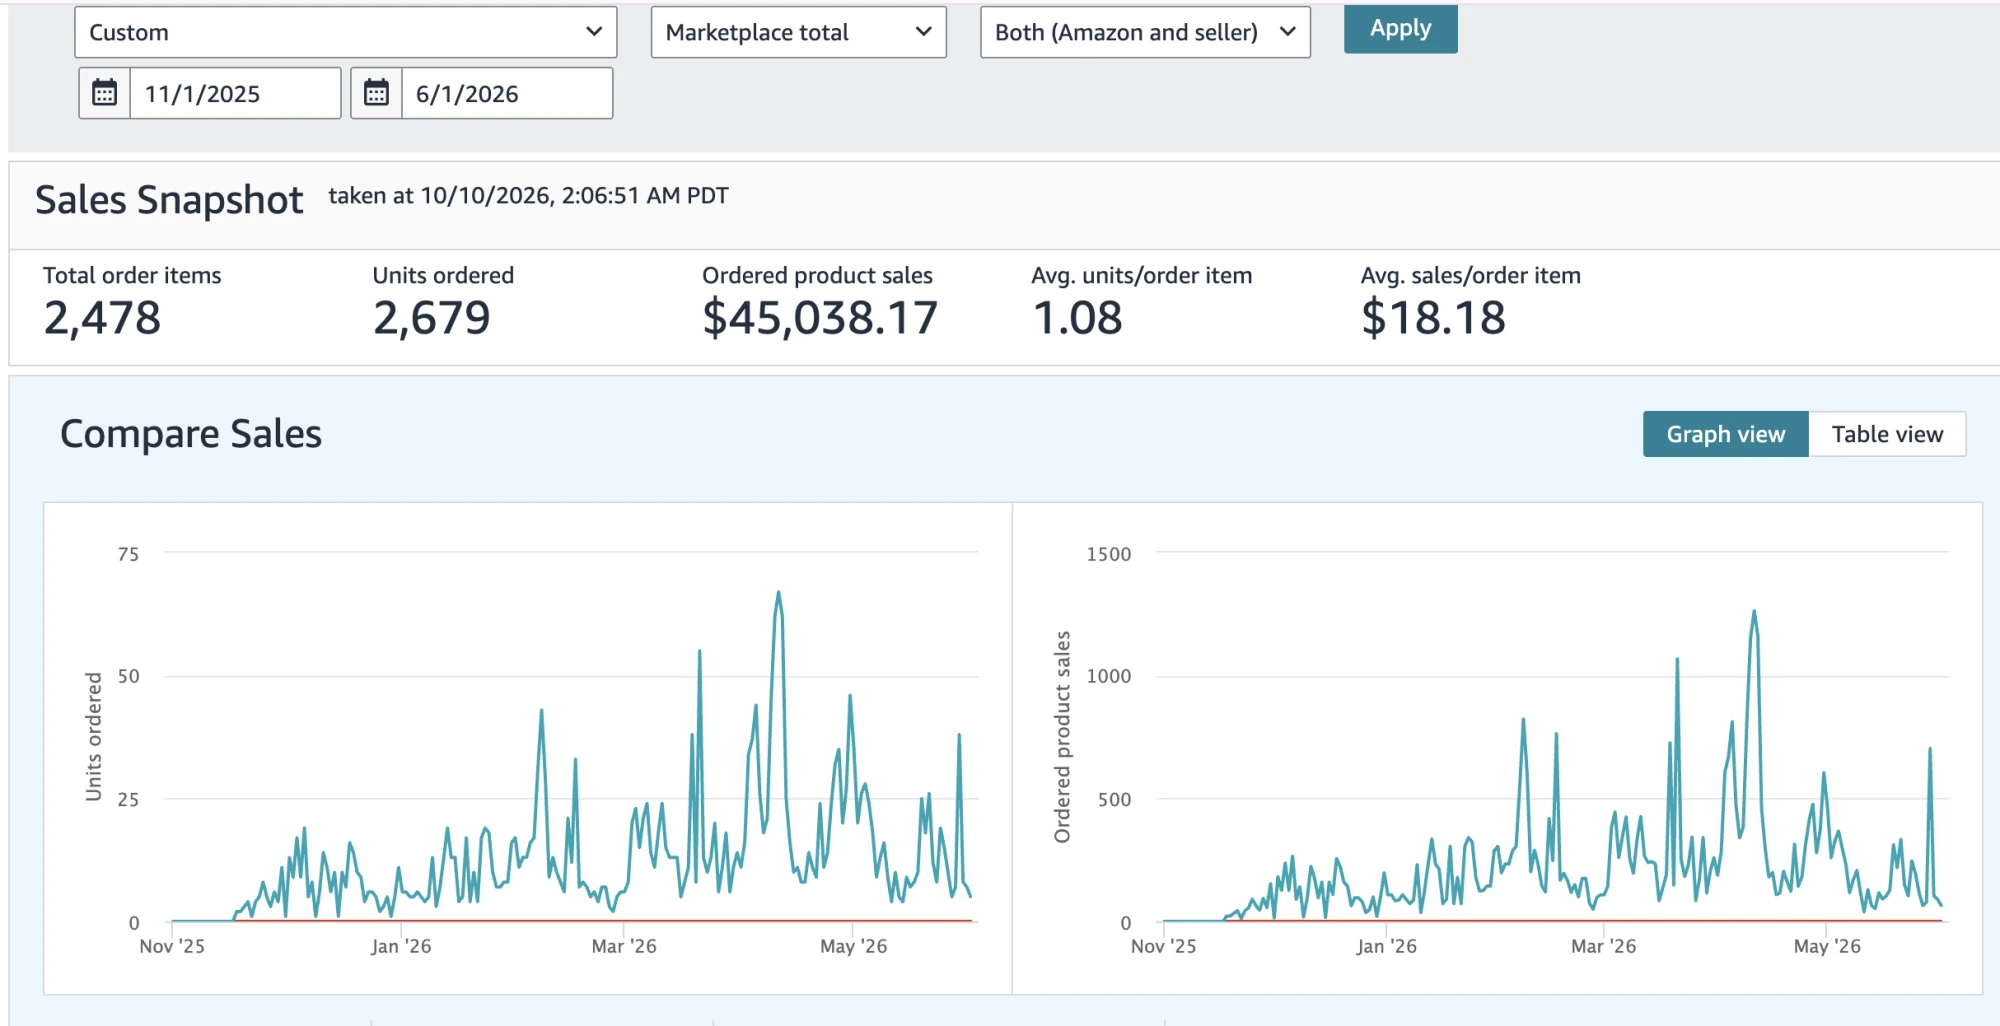The width and height of the screenshot is (2000, 1026).
Task: Click the Apply button
Action: click(x=1400, y=28)
